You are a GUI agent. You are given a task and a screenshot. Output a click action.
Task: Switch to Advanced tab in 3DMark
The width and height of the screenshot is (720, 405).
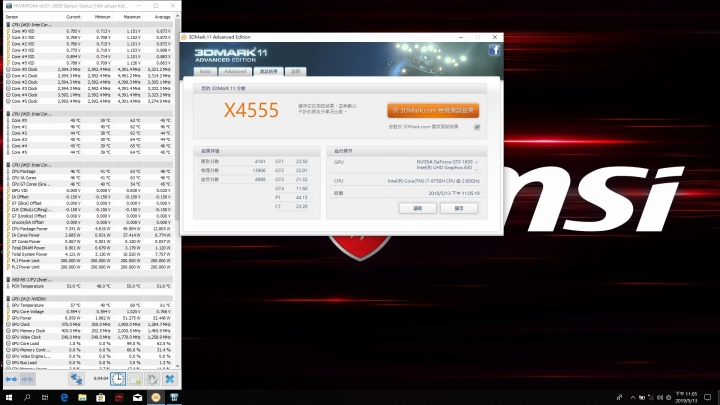pyautogui.click(x=235, y=72)
